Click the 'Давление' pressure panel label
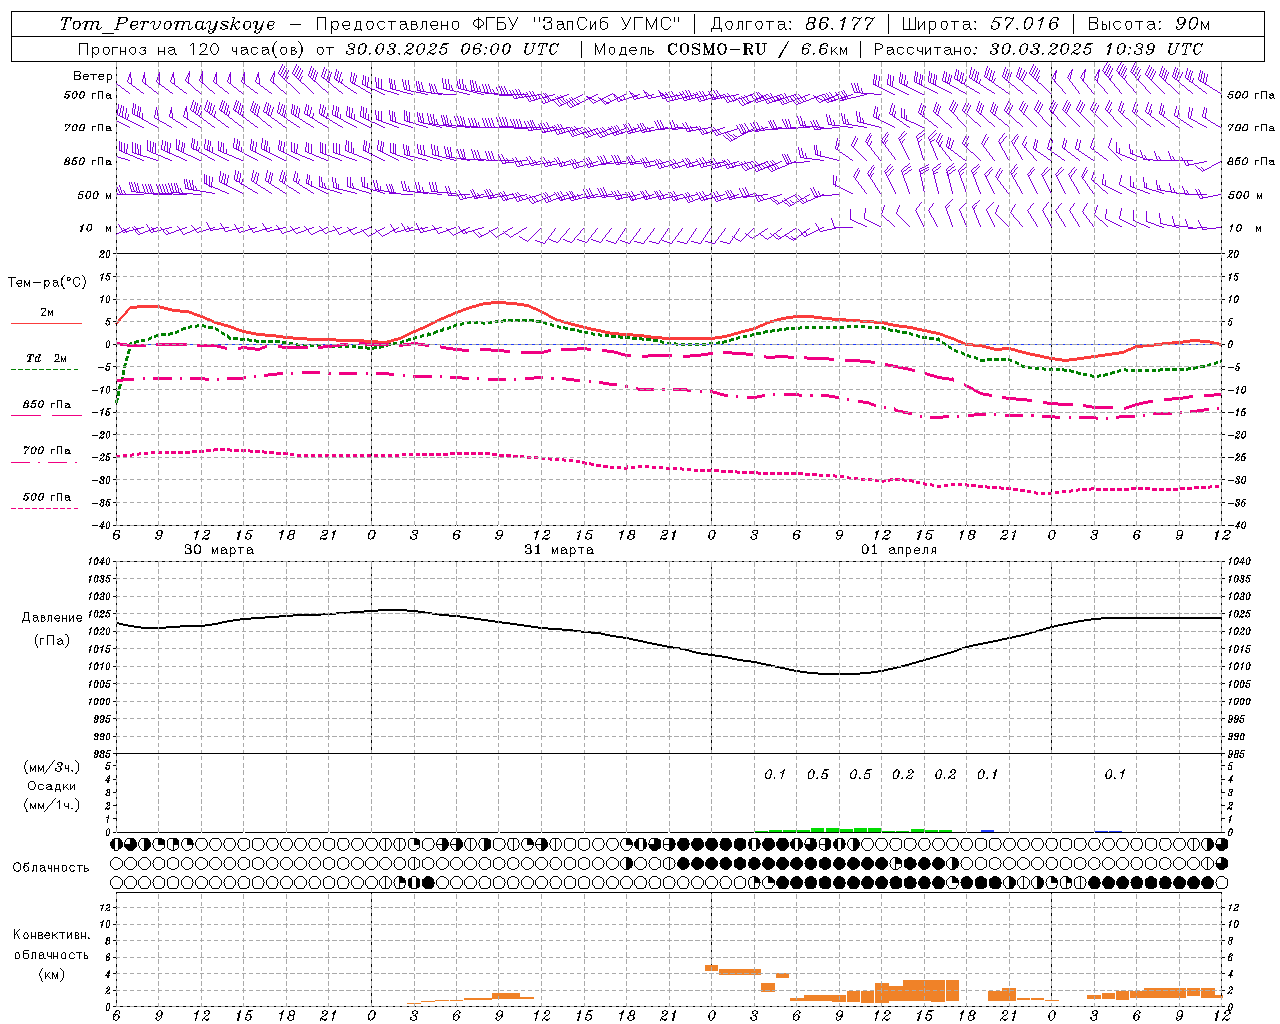Screen dimensions: 1280x1024 pos(52,618)
